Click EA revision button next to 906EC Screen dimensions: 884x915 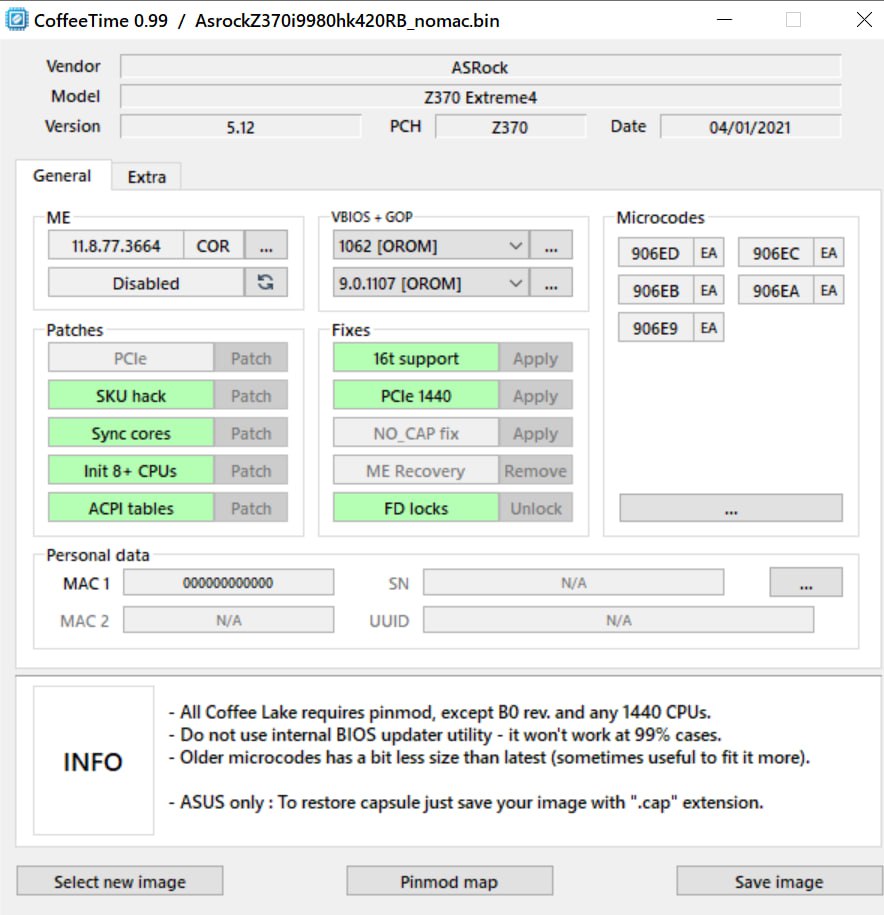829,253
